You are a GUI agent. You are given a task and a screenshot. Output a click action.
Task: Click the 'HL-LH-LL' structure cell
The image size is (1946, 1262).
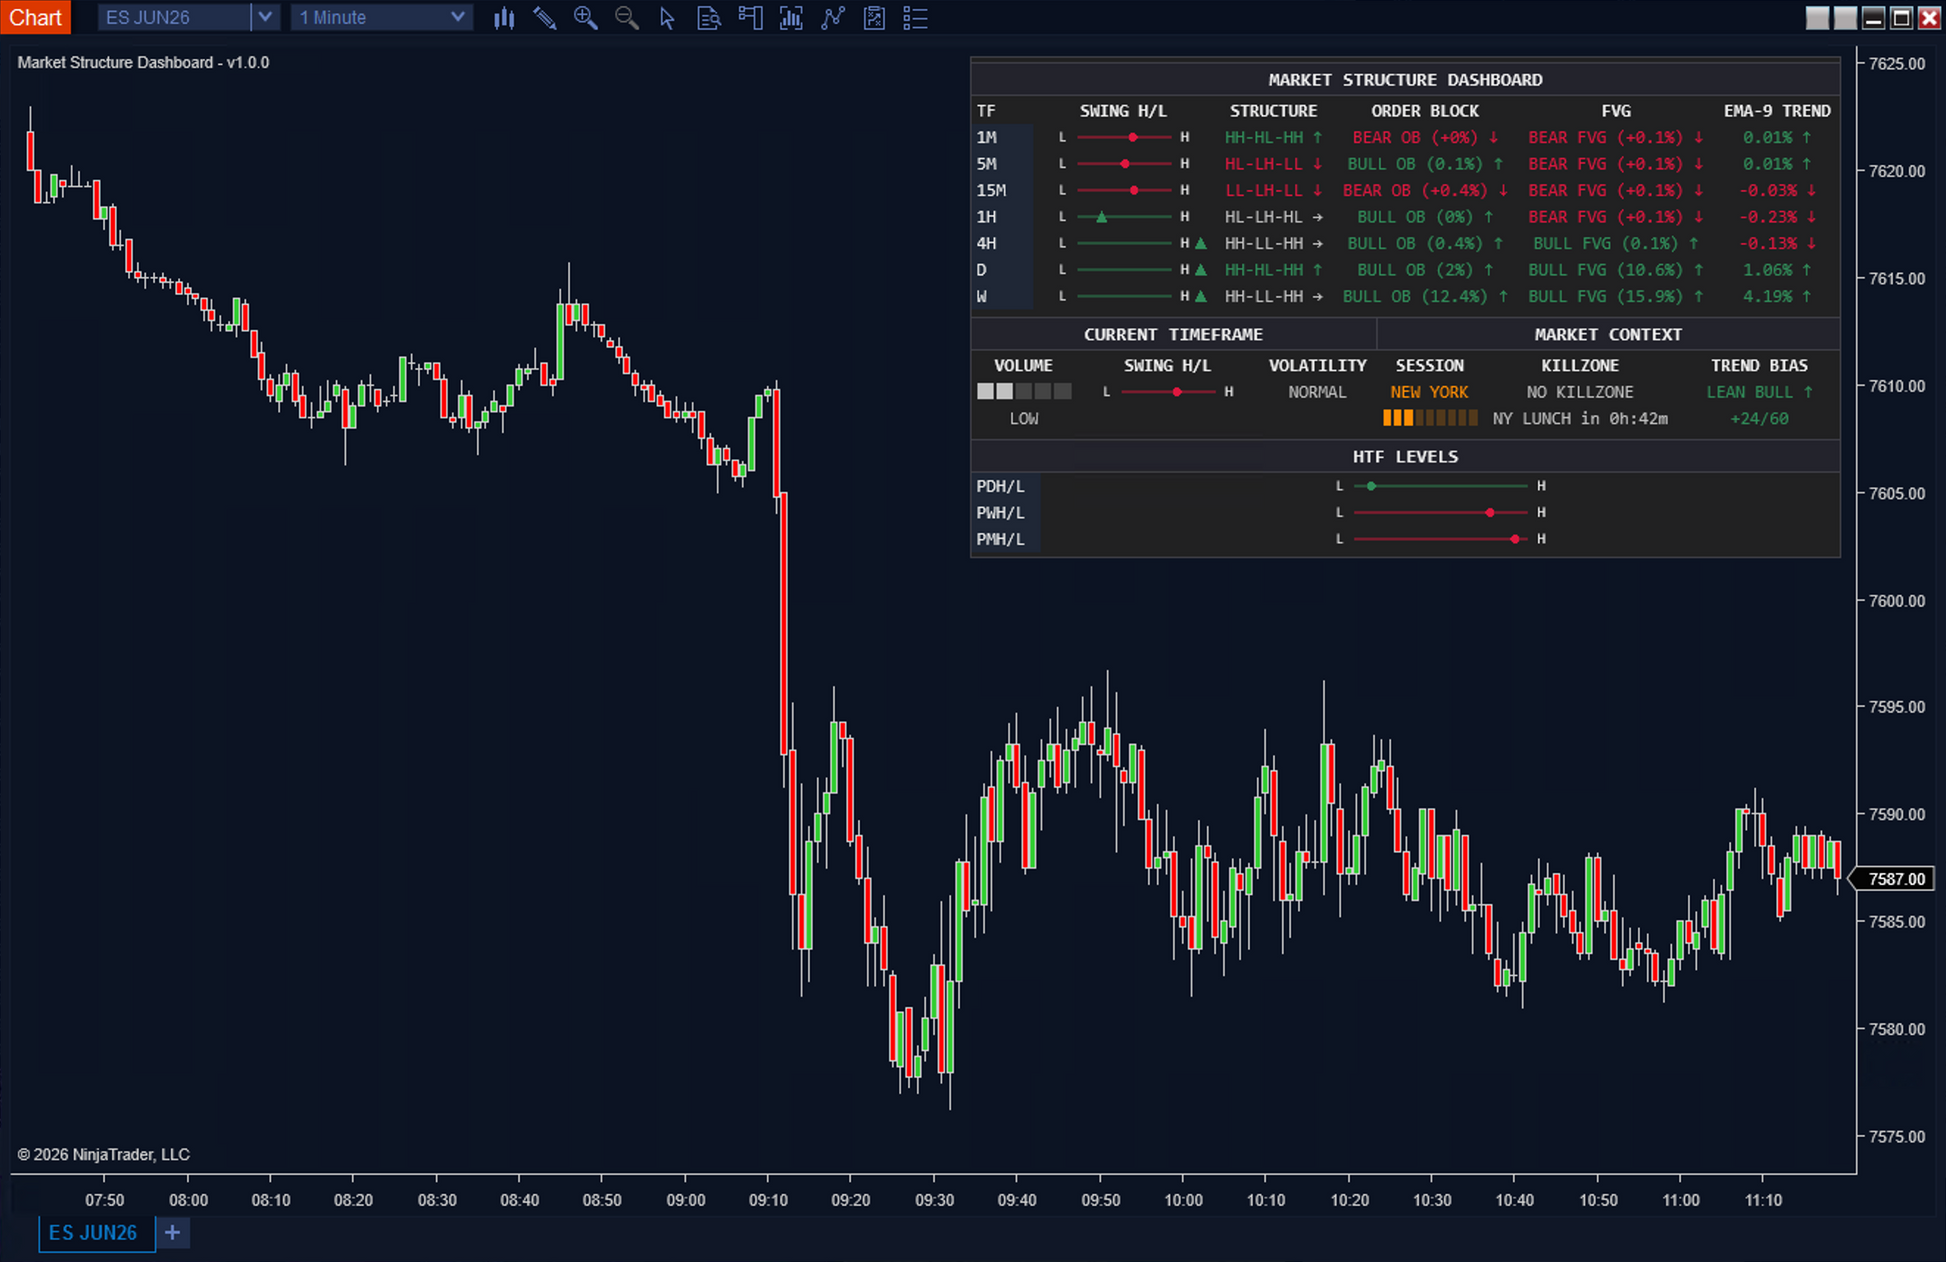pyautogui.click(x=1273, y=164)
